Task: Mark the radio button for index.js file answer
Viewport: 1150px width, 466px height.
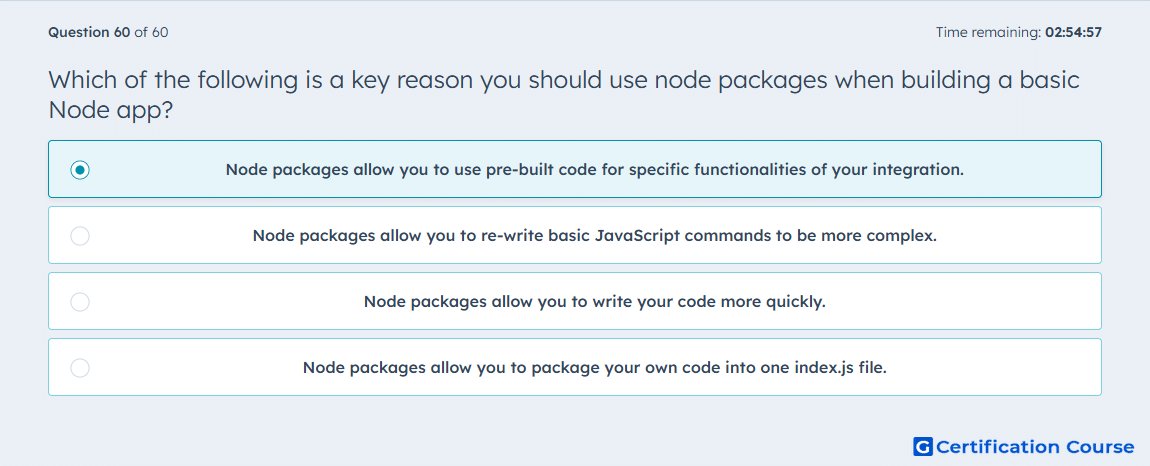Action: [80, 368]
